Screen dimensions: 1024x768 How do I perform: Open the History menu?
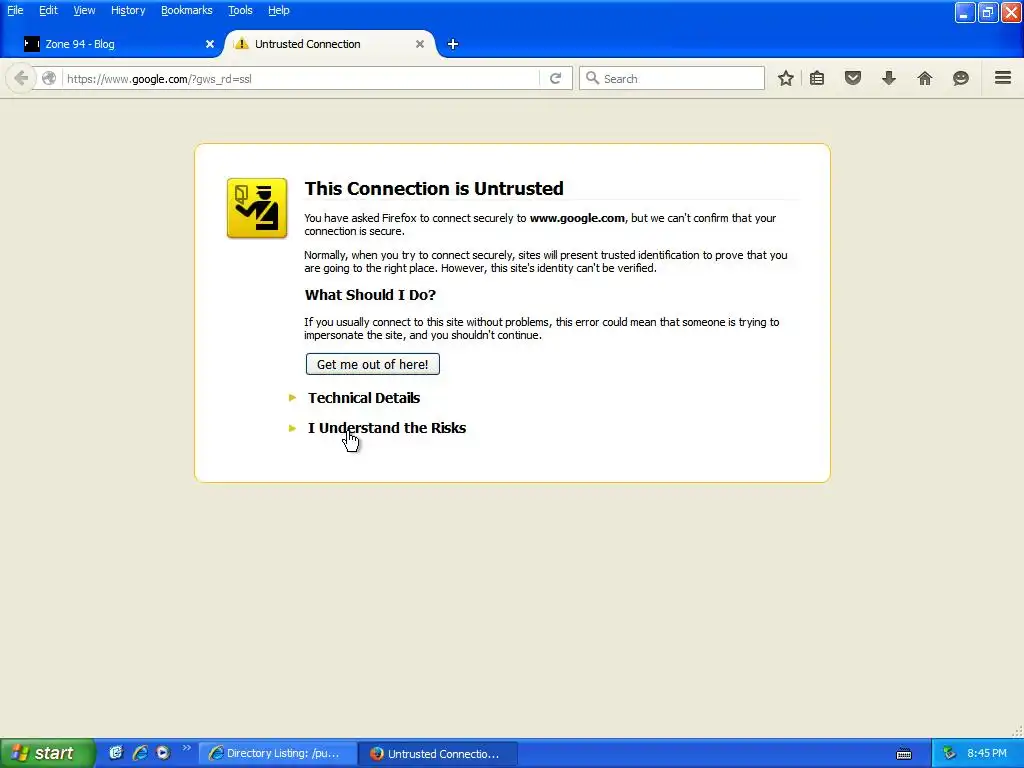click(128, 10)
